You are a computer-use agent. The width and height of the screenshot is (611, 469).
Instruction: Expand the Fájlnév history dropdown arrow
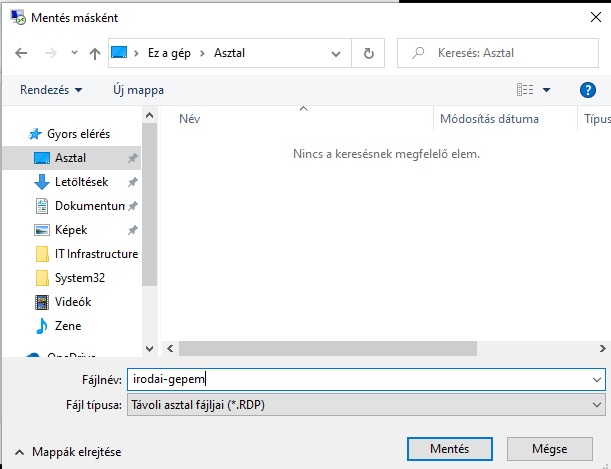tap(597, 380)
